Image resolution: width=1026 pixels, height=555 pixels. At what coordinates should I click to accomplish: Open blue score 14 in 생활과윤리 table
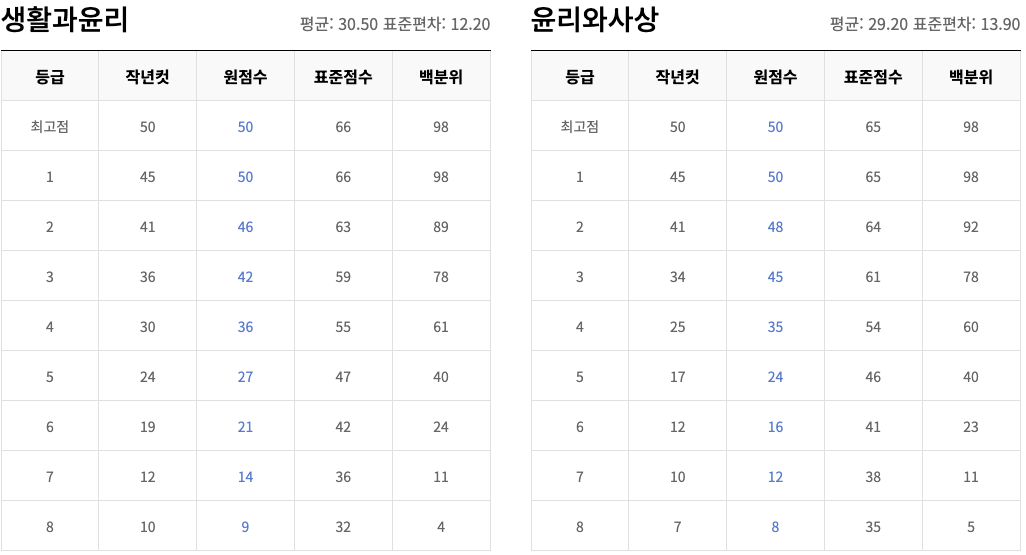(245, 477)
